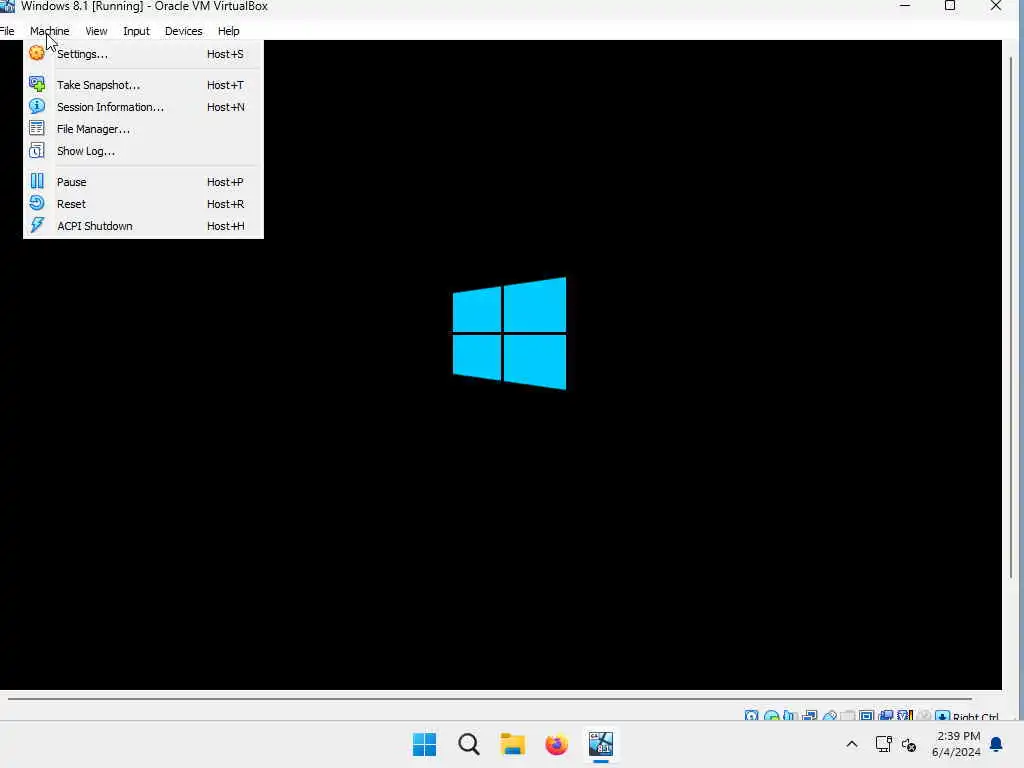The height and width of the screenshot is (768, 1024).
Task: Click the horizontal scrollbar under VM display
Action: [490, 699]
